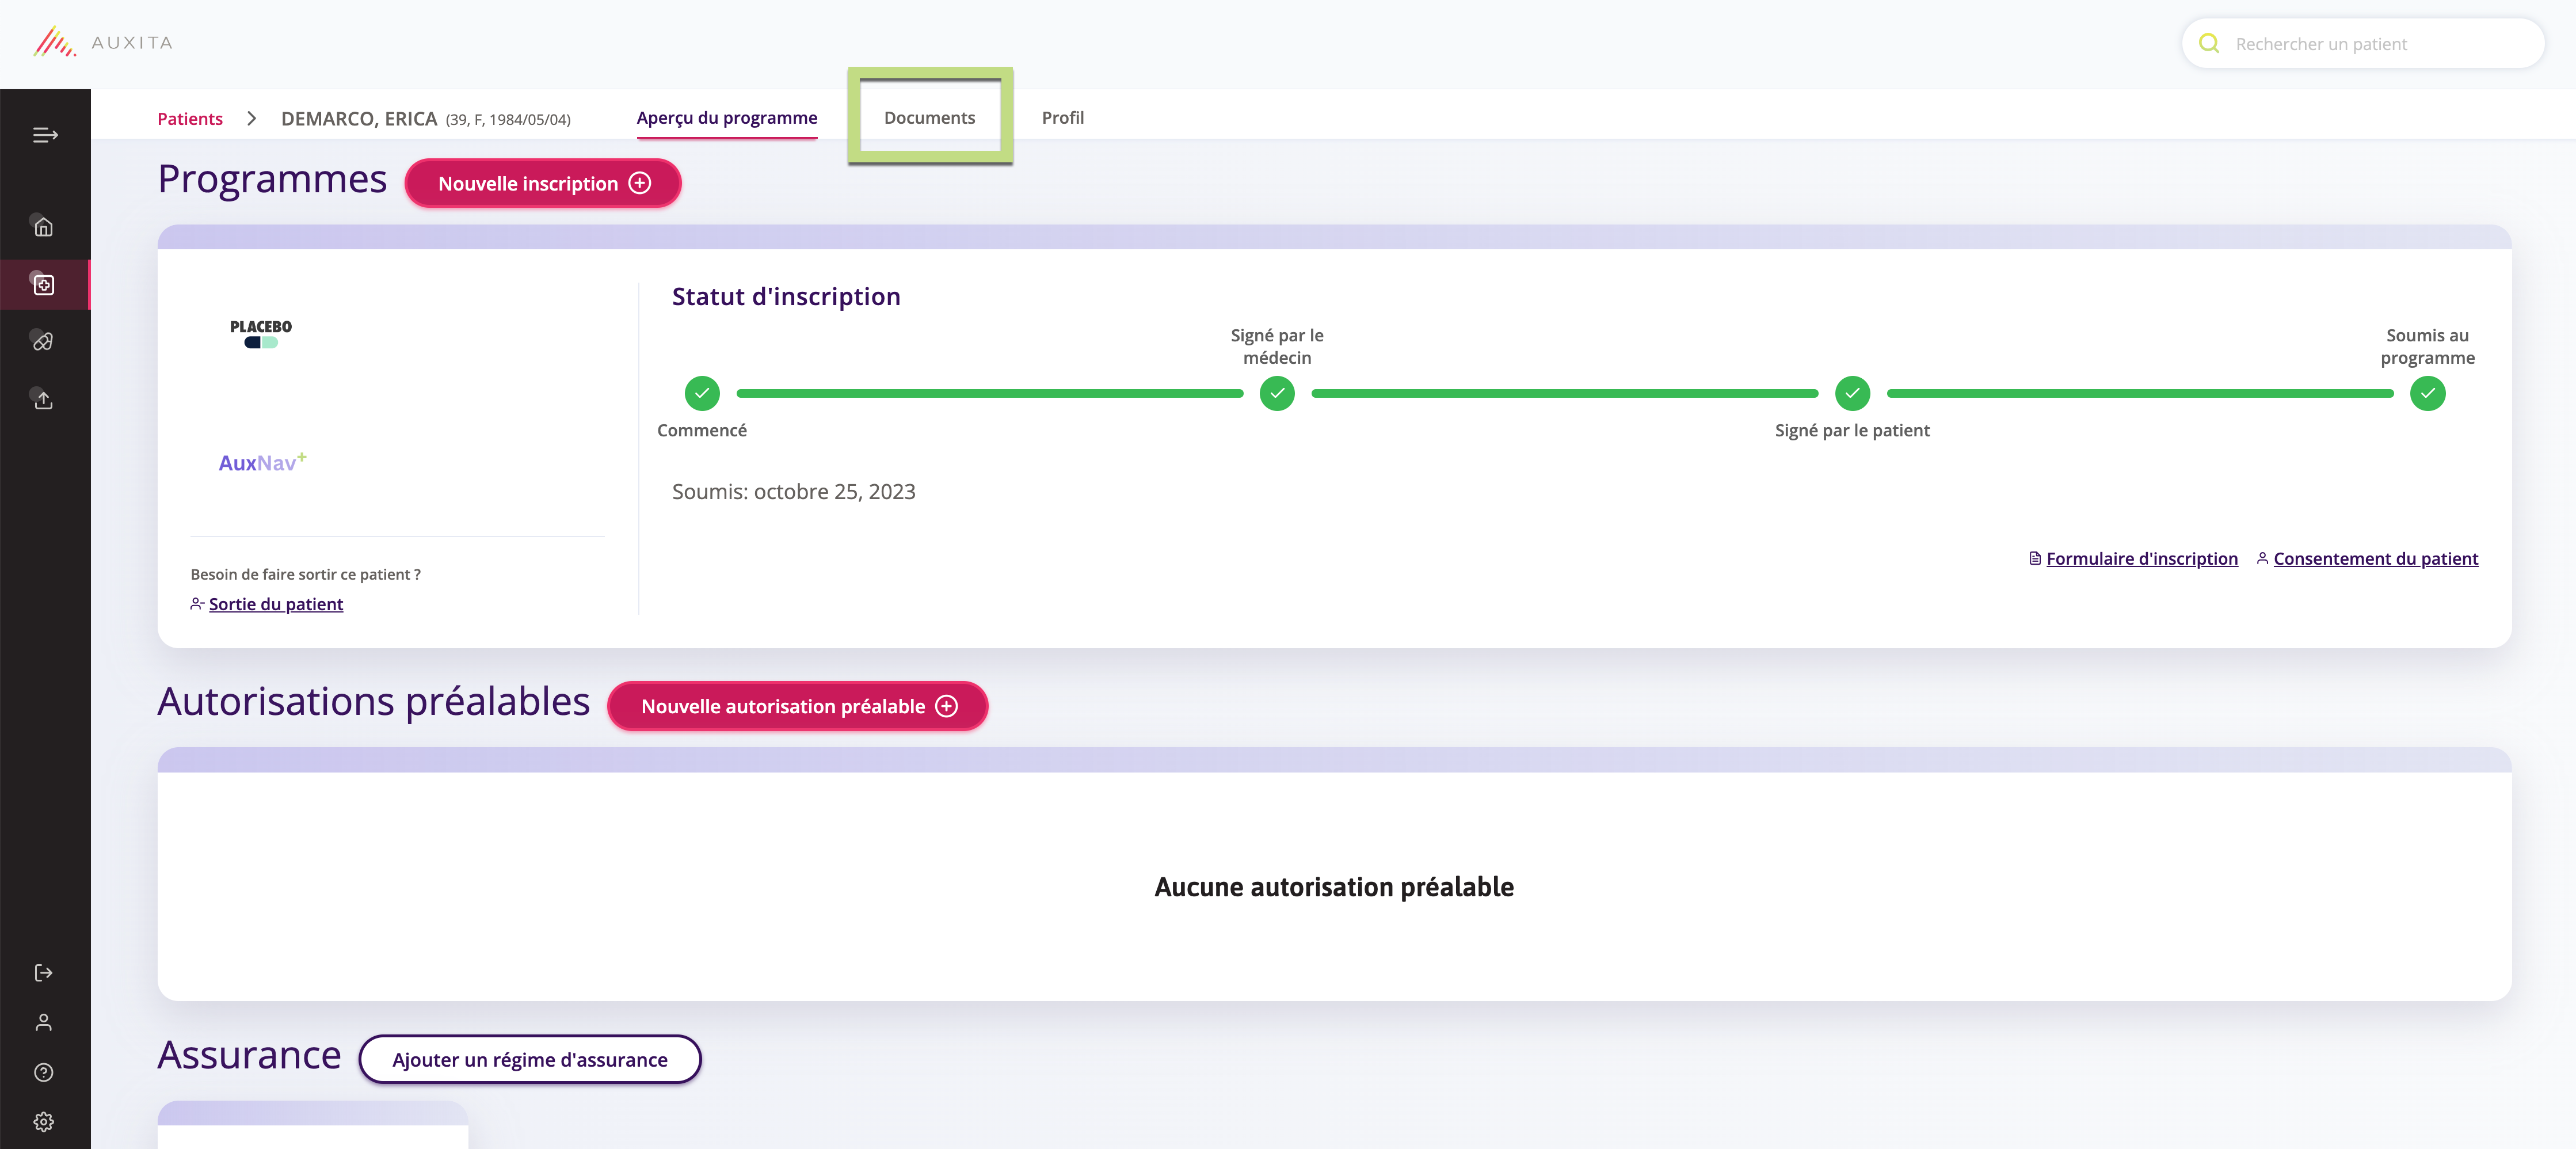Open the home icon in sidebar
The width and height of the screenshot is (2576, 1149).
pyautogui.click(x=44, y=227)
